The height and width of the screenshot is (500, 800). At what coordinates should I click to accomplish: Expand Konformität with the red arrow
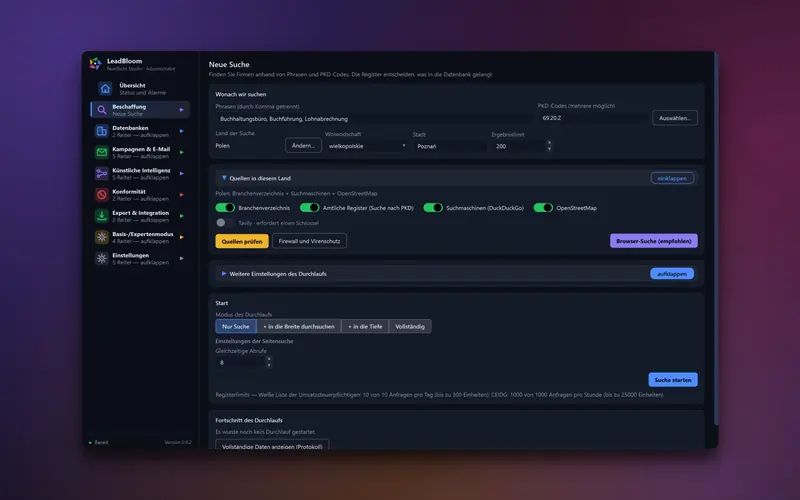pos(181,195)
